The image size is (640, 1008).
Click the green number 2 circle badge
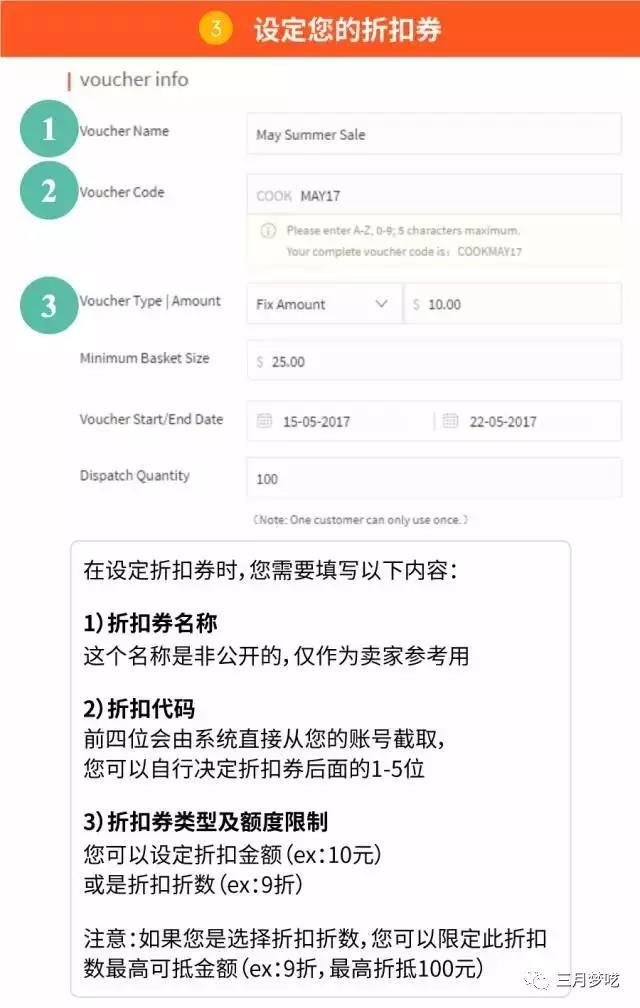coord(49,191)
